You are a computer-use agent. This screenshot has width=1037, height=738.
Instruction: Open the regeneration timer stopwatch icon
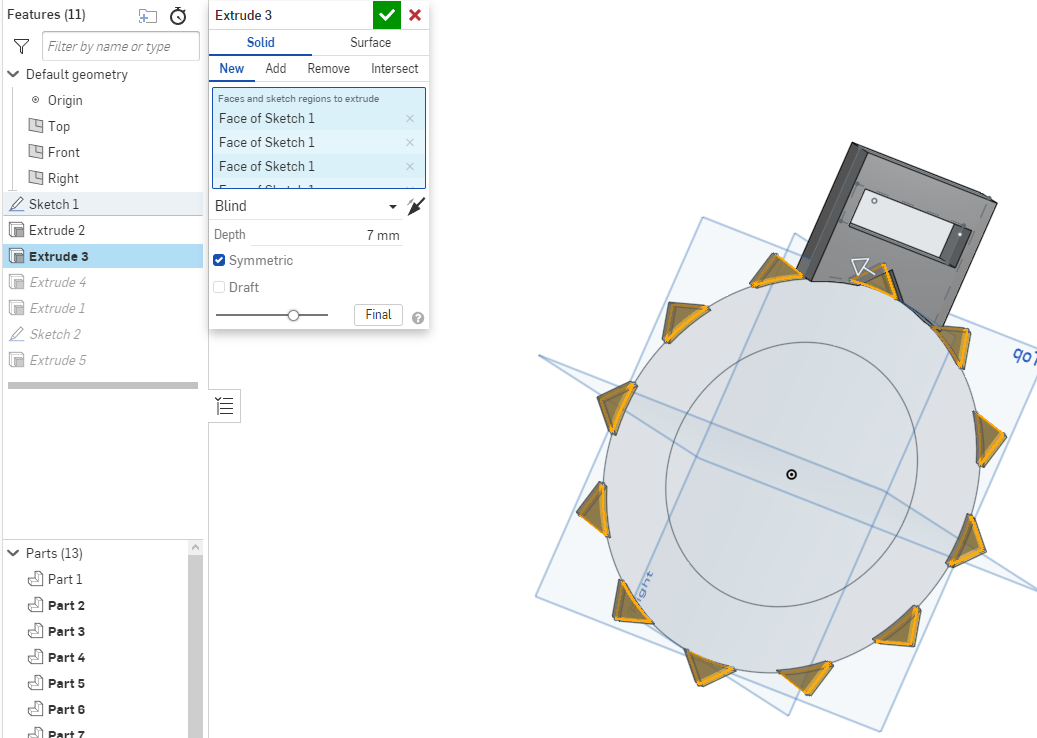[x=178, y=16]
